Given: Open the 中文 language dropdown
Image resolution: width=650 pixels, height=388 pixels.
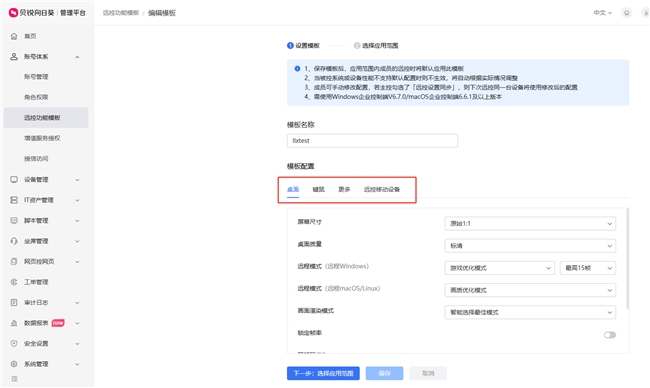Looking at the screenshot, I should [x=602, y=13].
